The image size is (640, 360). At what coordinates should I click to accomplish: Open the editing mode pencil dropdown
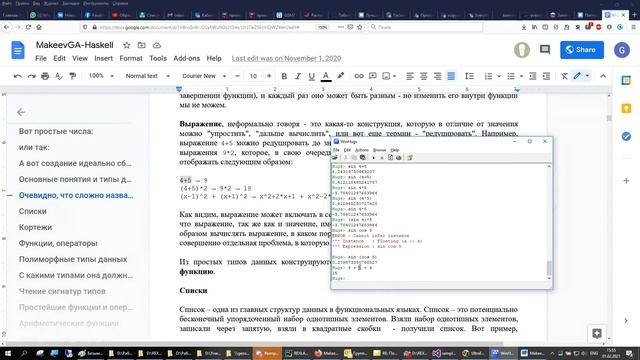point(581,76)
